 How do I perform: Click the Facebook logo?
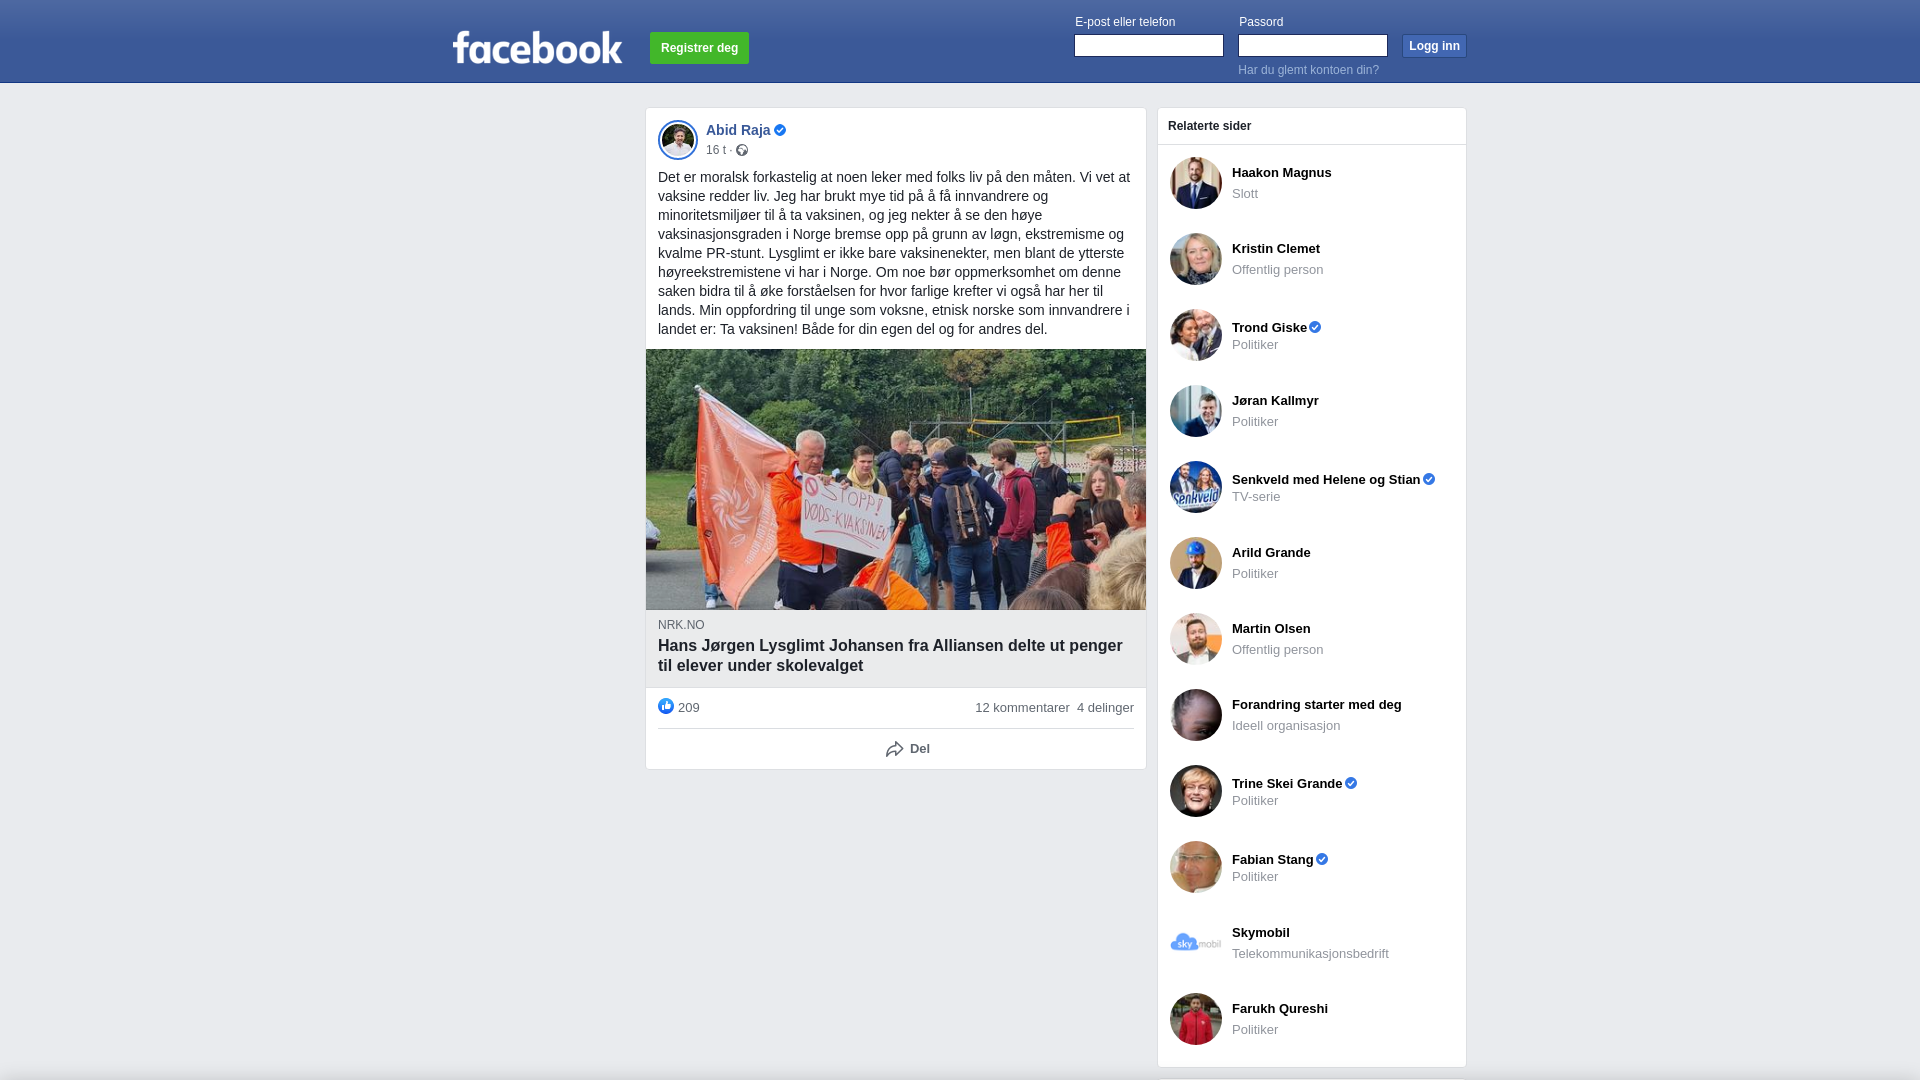tap(537, 47)
